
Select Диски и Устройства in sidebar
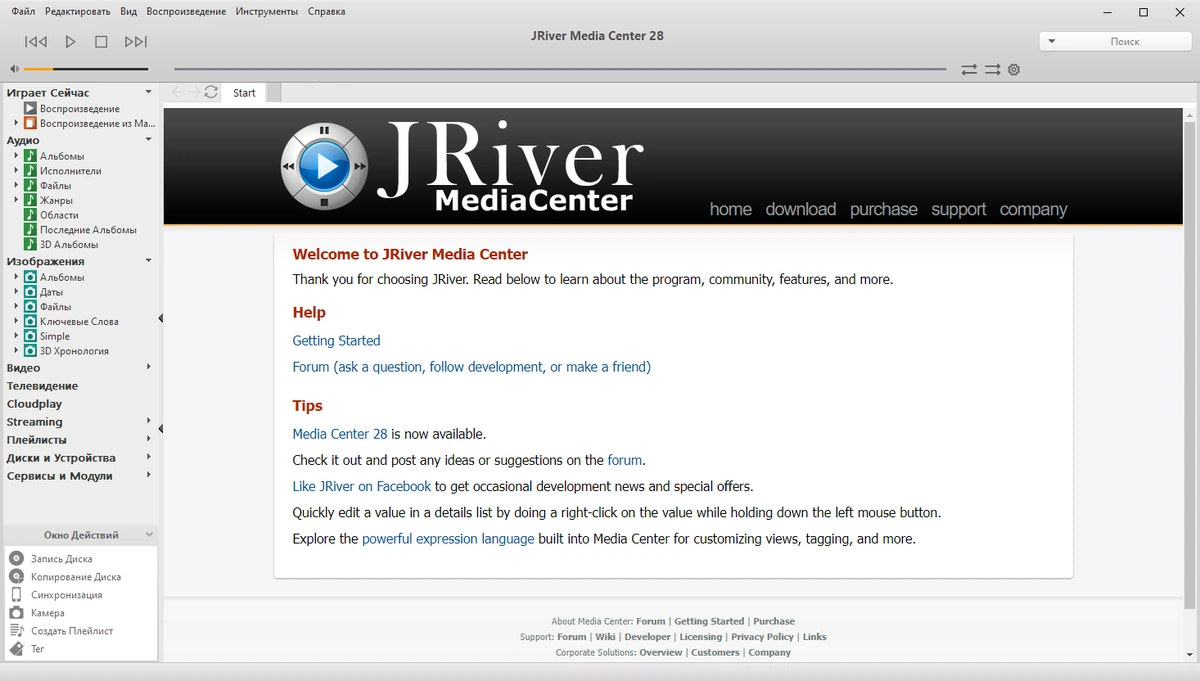pos(61,458)
